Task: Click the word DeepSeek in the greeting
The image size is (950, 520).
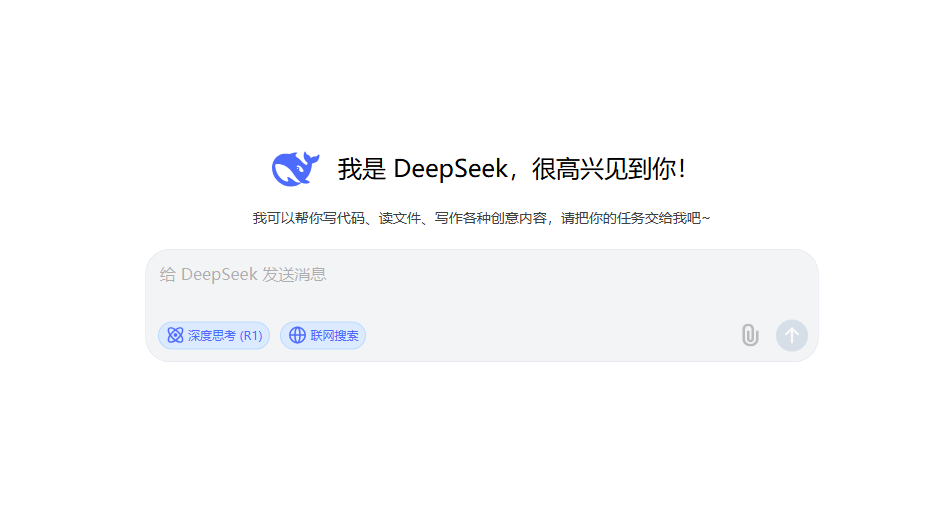Action: point(451,169)
